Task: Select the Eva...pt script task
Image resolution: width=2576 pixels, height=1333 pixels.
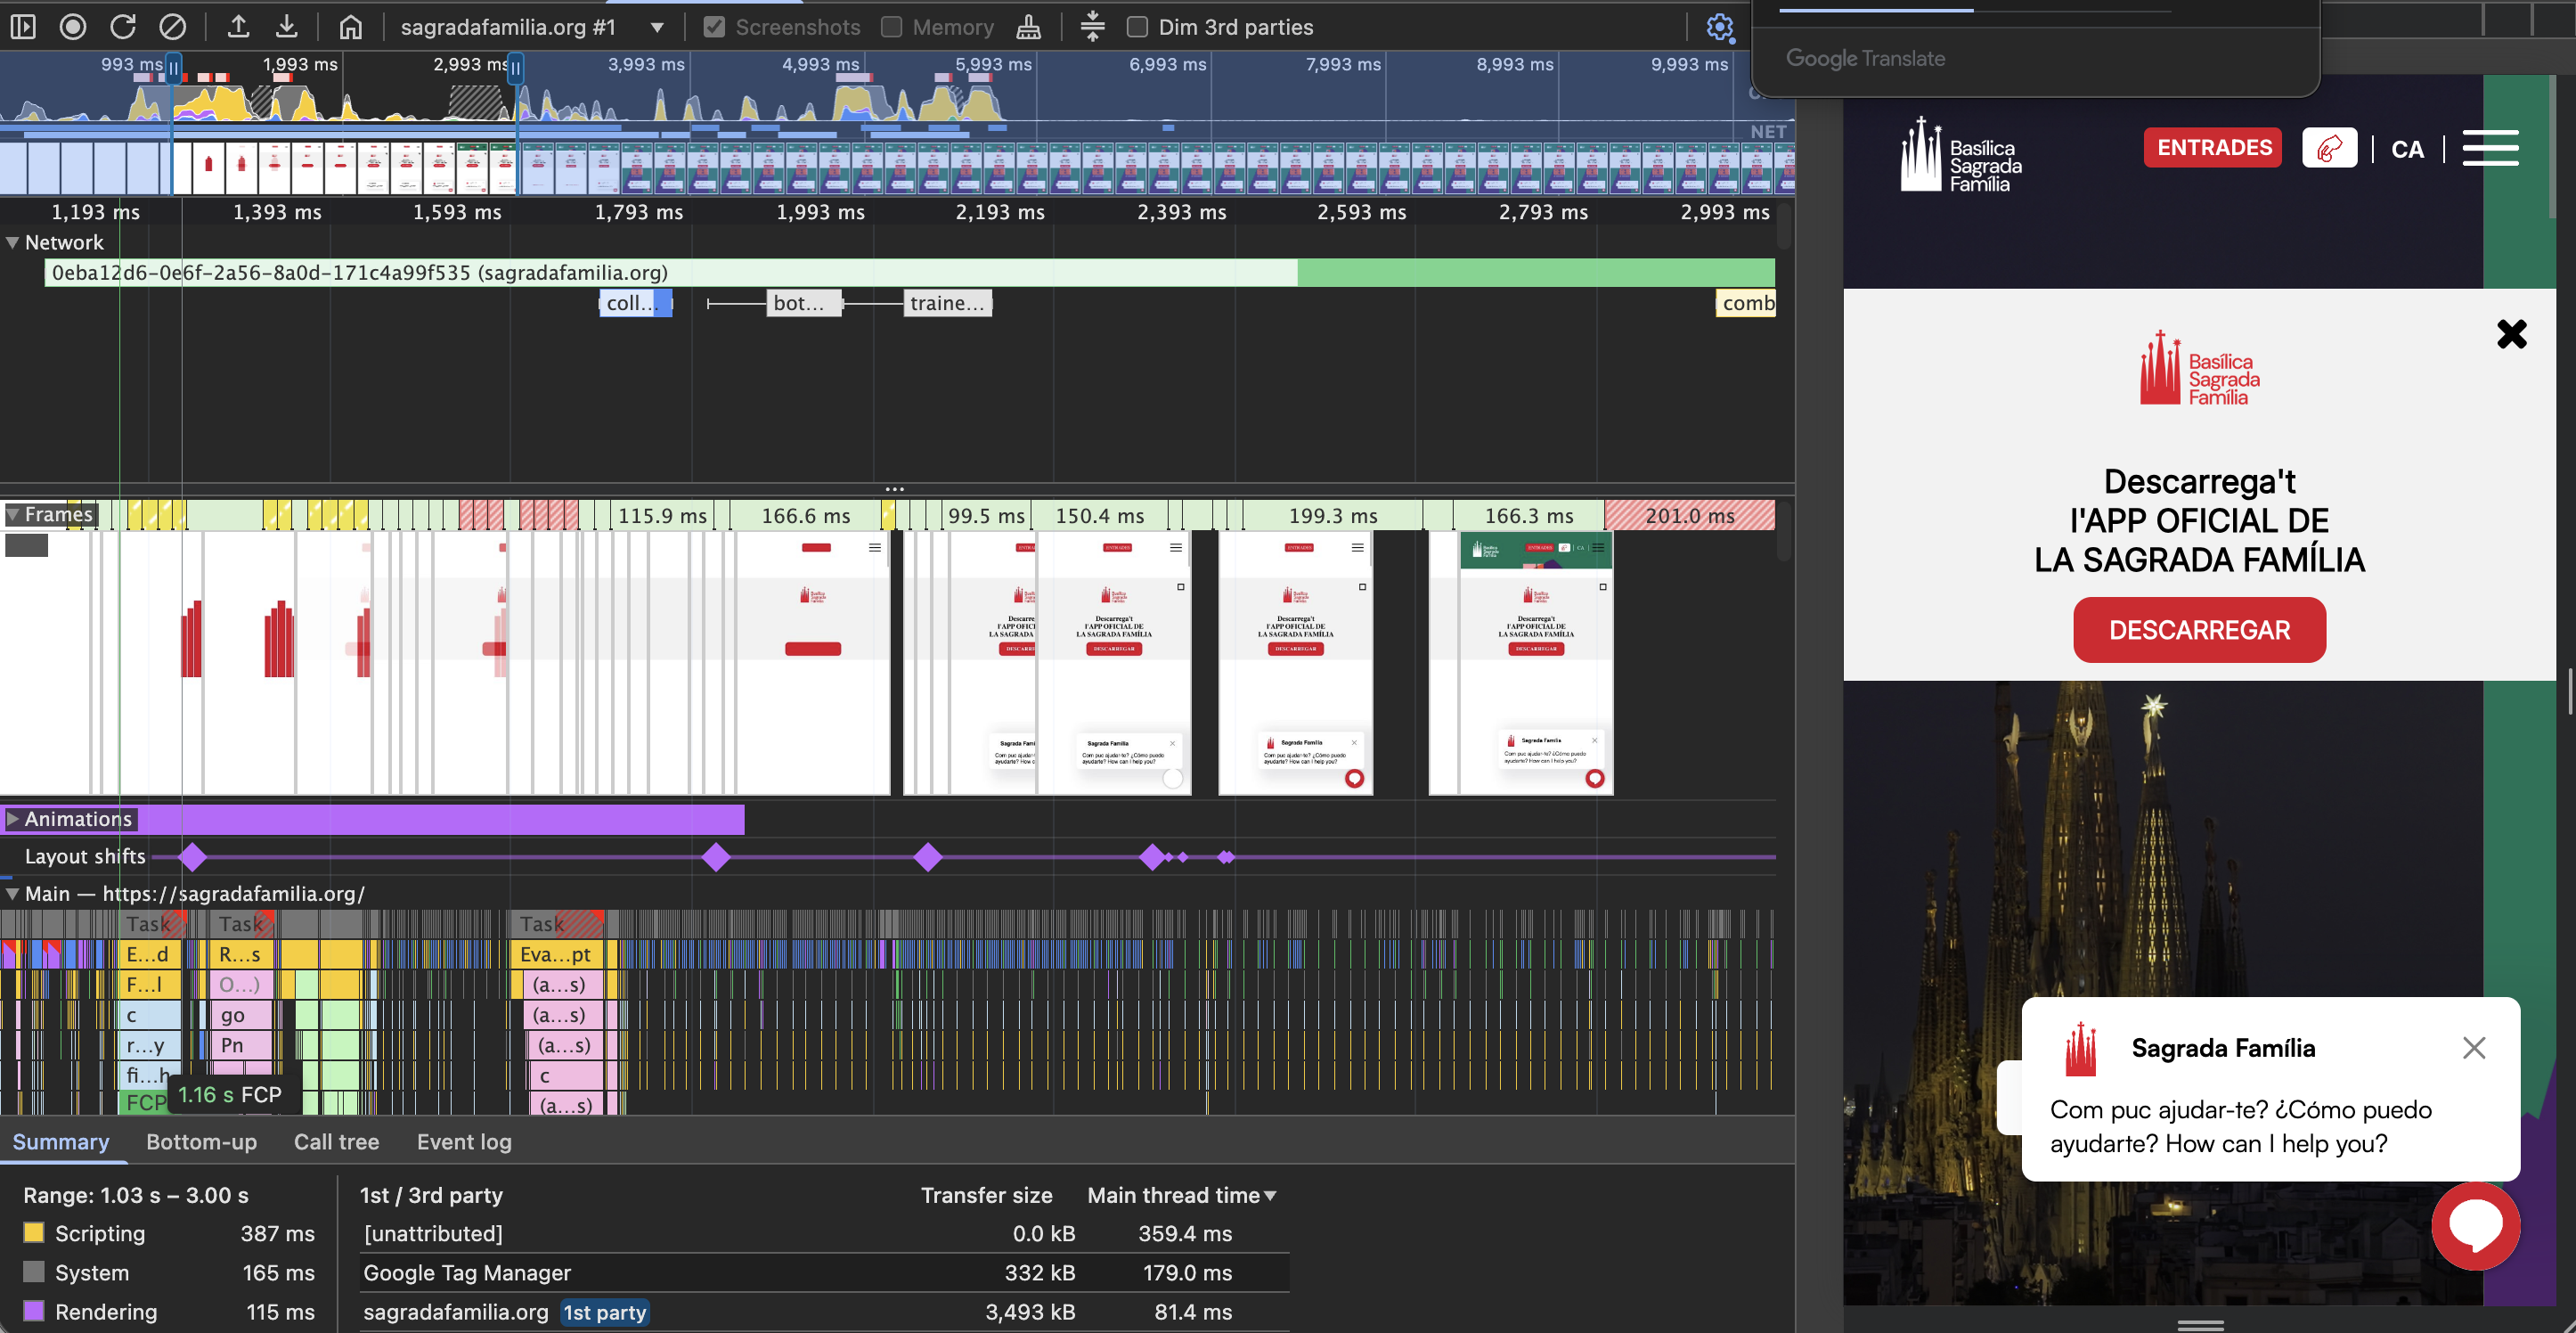Action: coord(557,954)
